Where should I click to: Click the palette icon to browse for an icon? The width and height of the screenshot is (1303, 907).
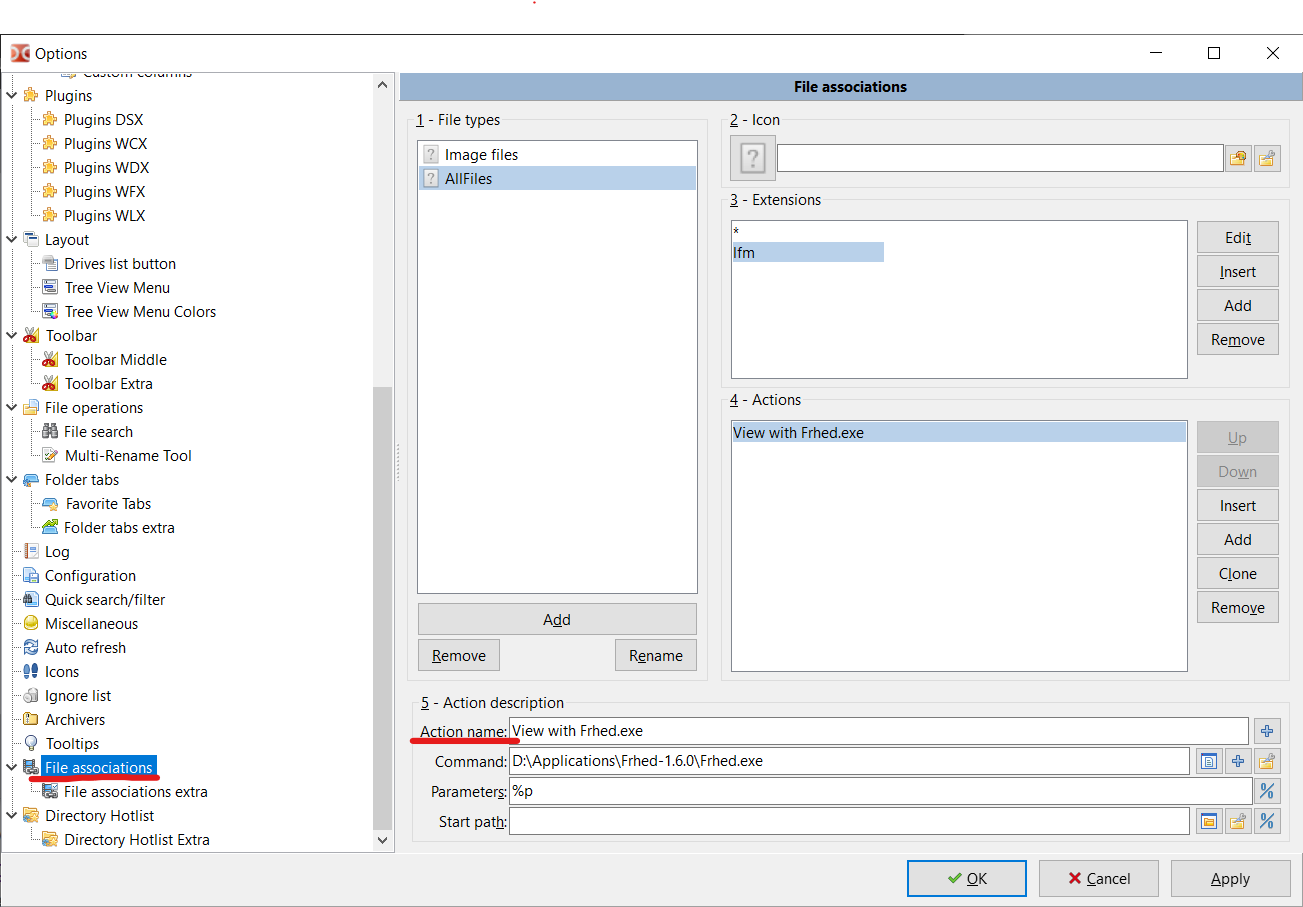[1238, 158]
